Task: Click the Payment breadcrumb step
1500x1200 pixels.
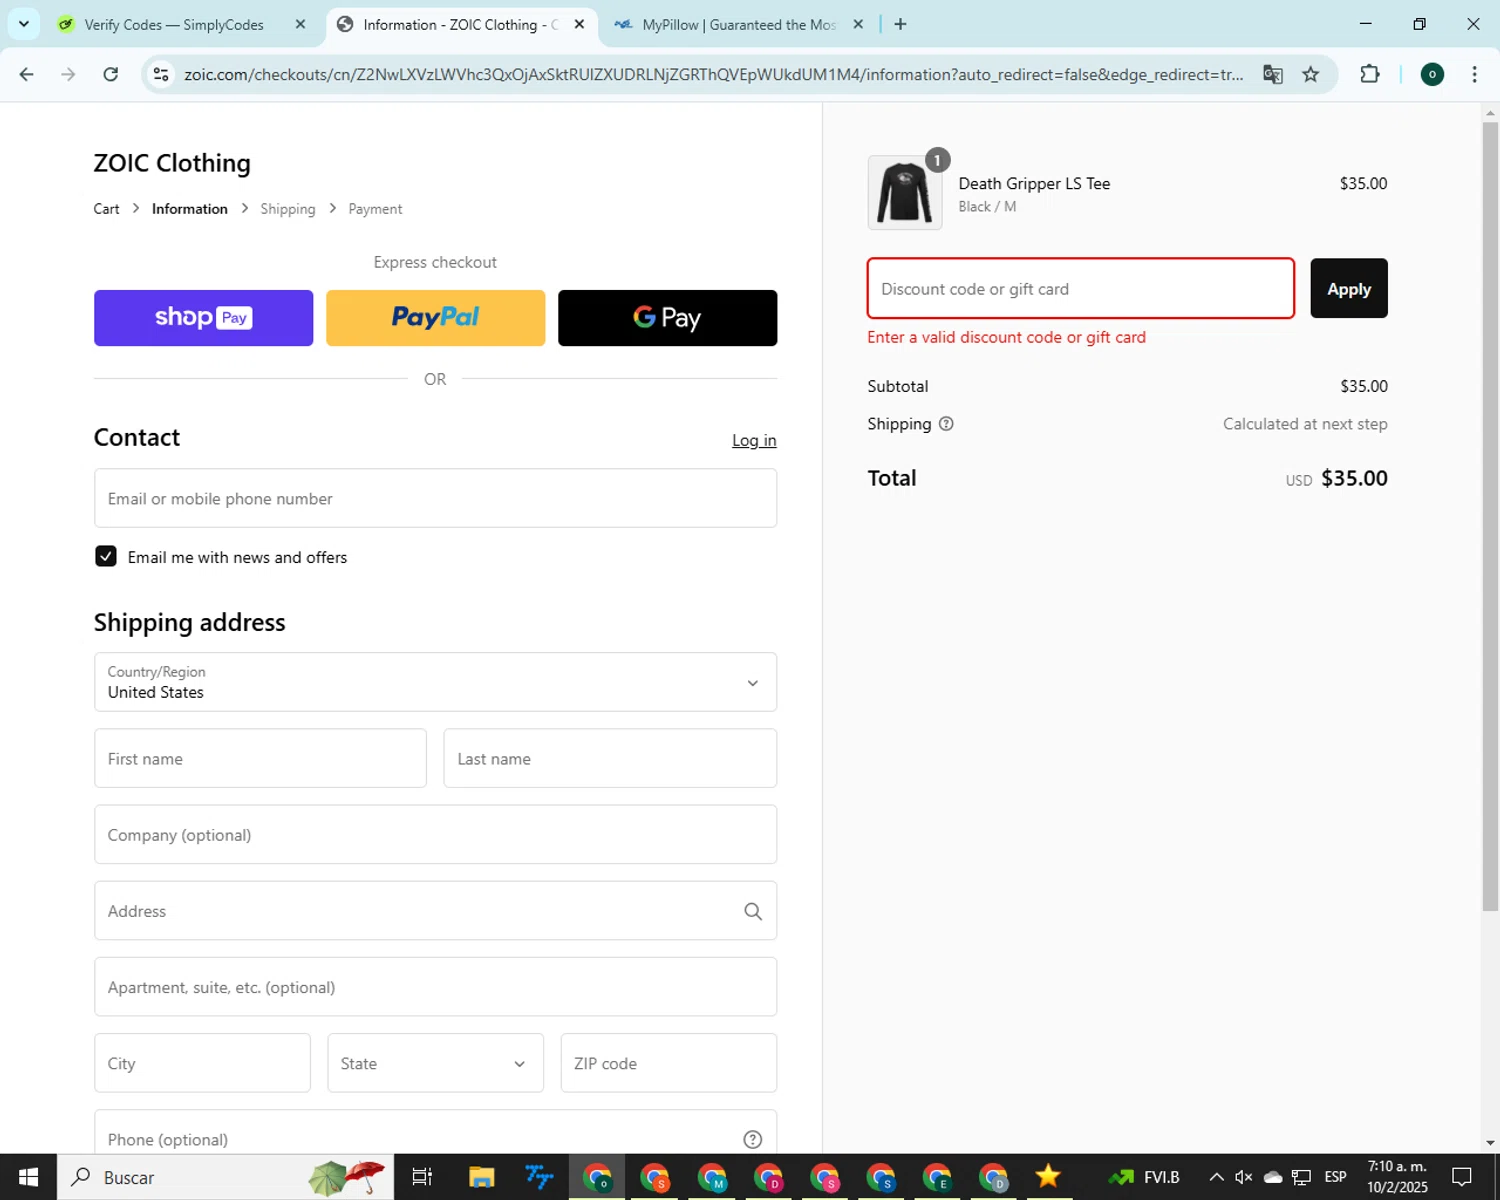Action: [x=375, y=209]
